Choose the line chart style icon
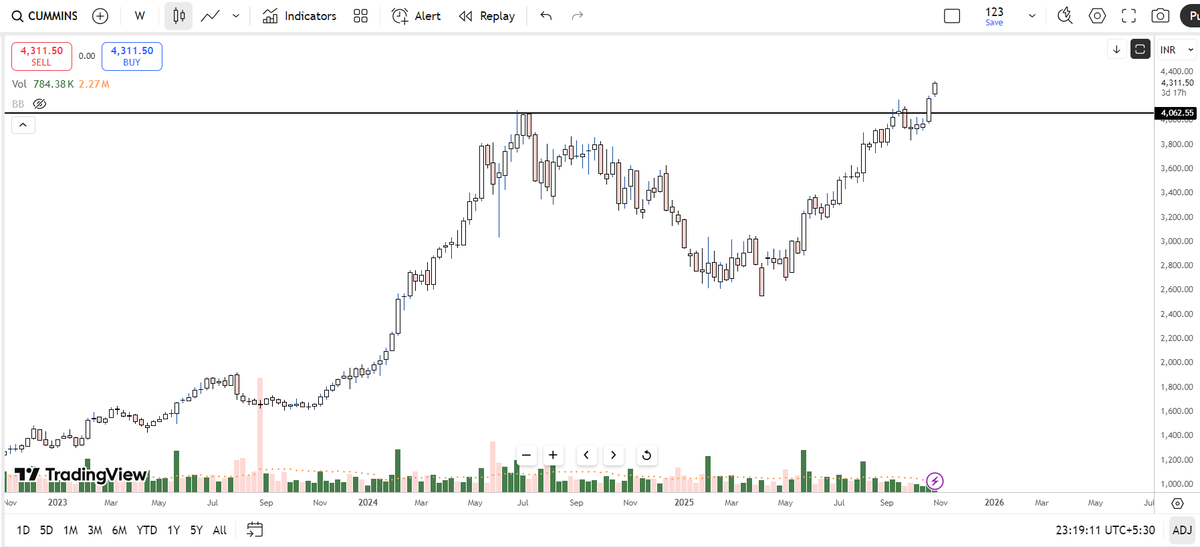The height and width of the screenshot is (547, 1200). [x=210, y=16]
